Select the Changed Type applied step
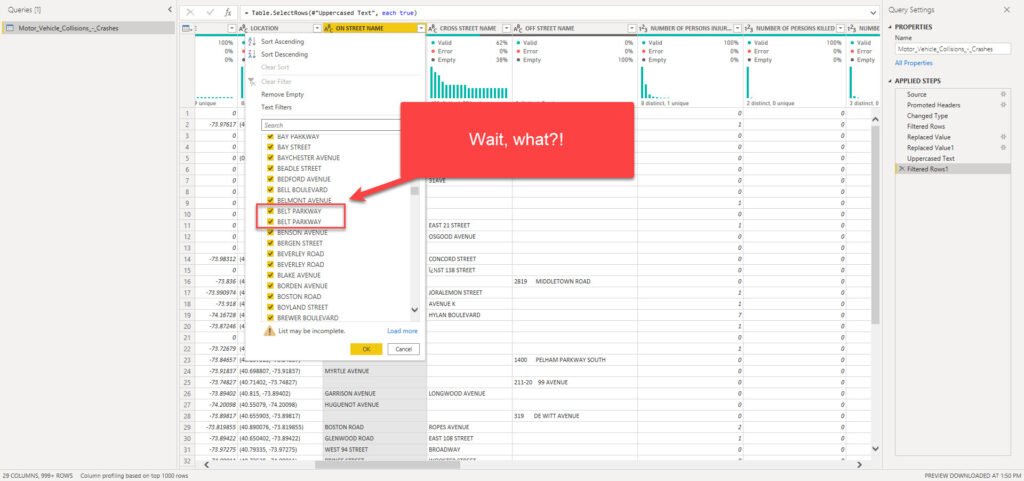1024x481 pixels. (925, 116)
